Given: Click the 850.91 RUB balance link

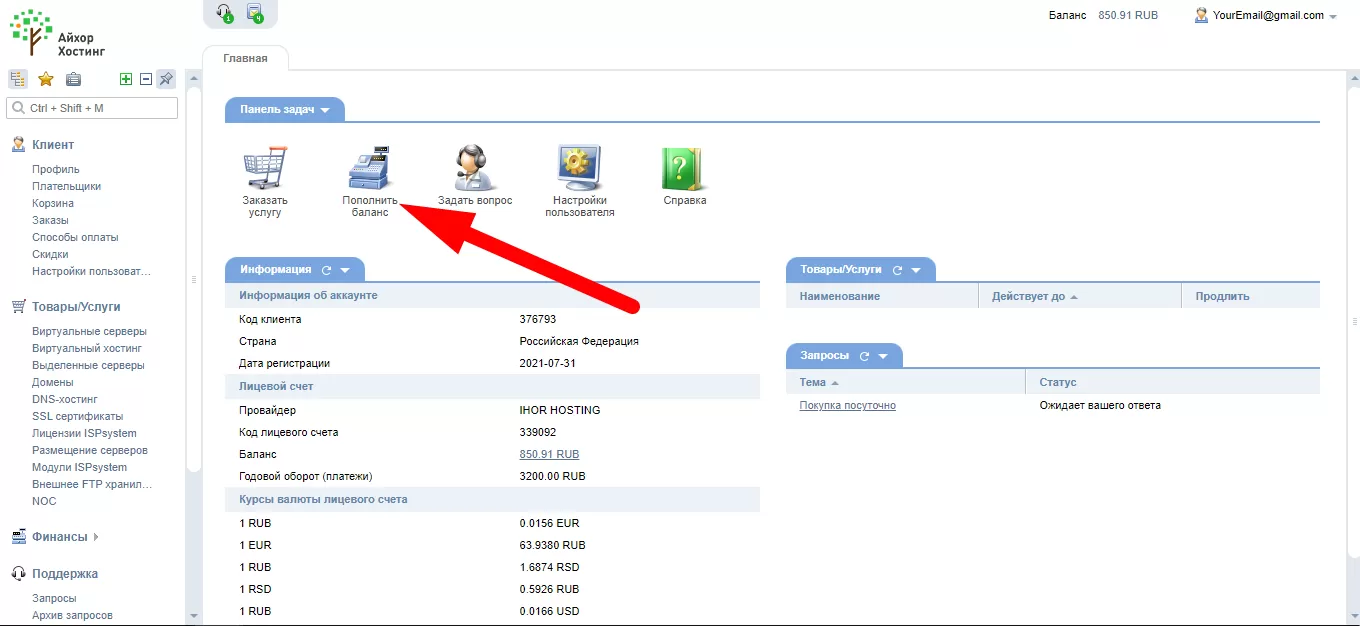Looking at the screenshot, I should point(549,454).
